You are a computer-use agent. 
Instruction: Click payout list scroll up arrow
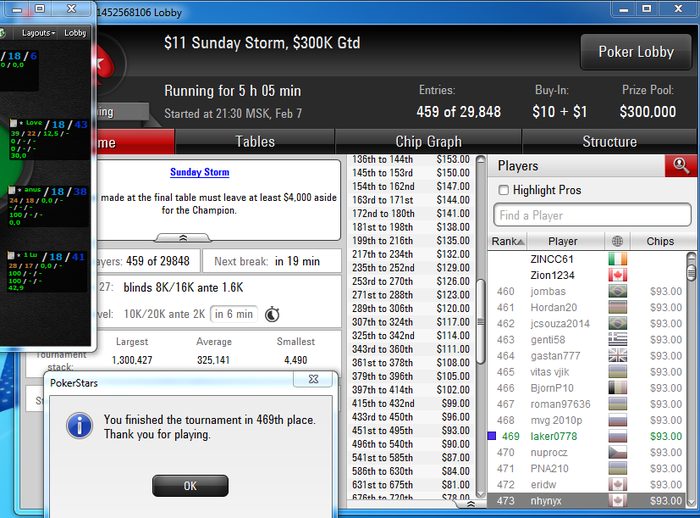click(x=481, y=160)
